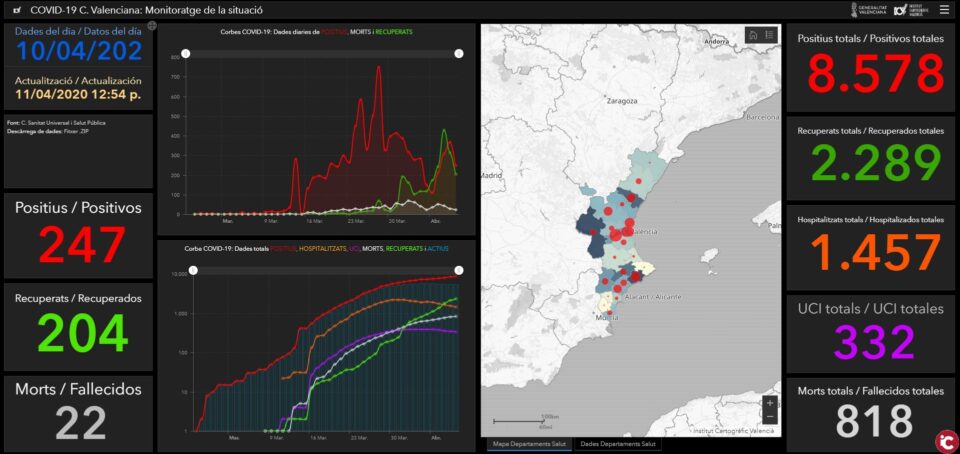Viewport: 960px width, 454px height.
Task: Zoom in on the map with plus
Action: click(x=770, y=403)
